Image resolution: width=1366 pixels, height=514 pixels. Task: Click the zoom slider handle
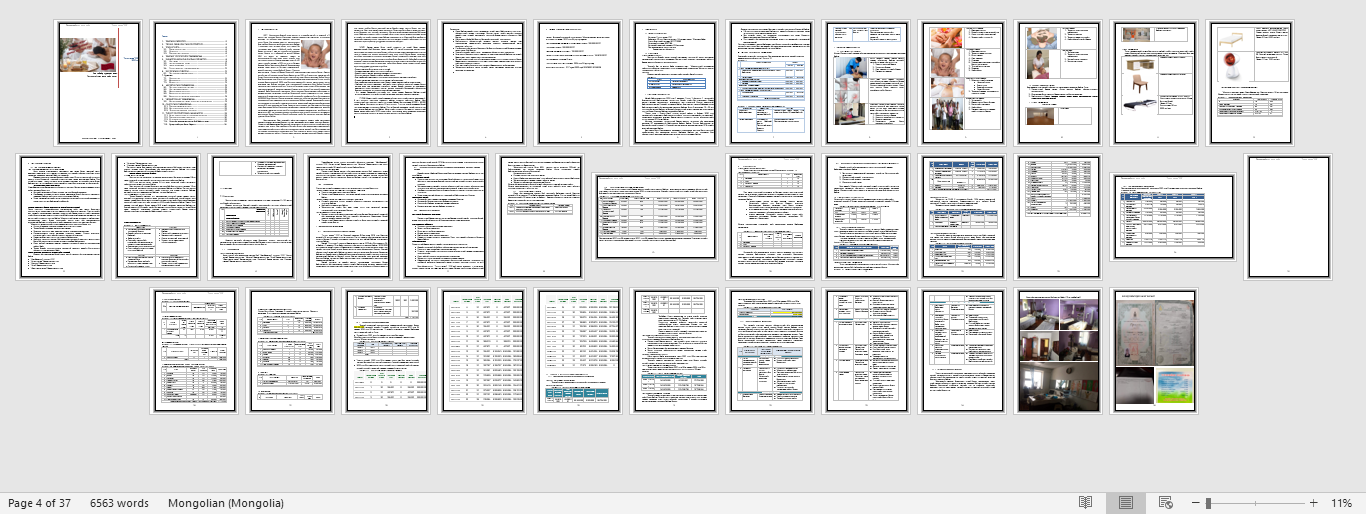click(1209, 503)
